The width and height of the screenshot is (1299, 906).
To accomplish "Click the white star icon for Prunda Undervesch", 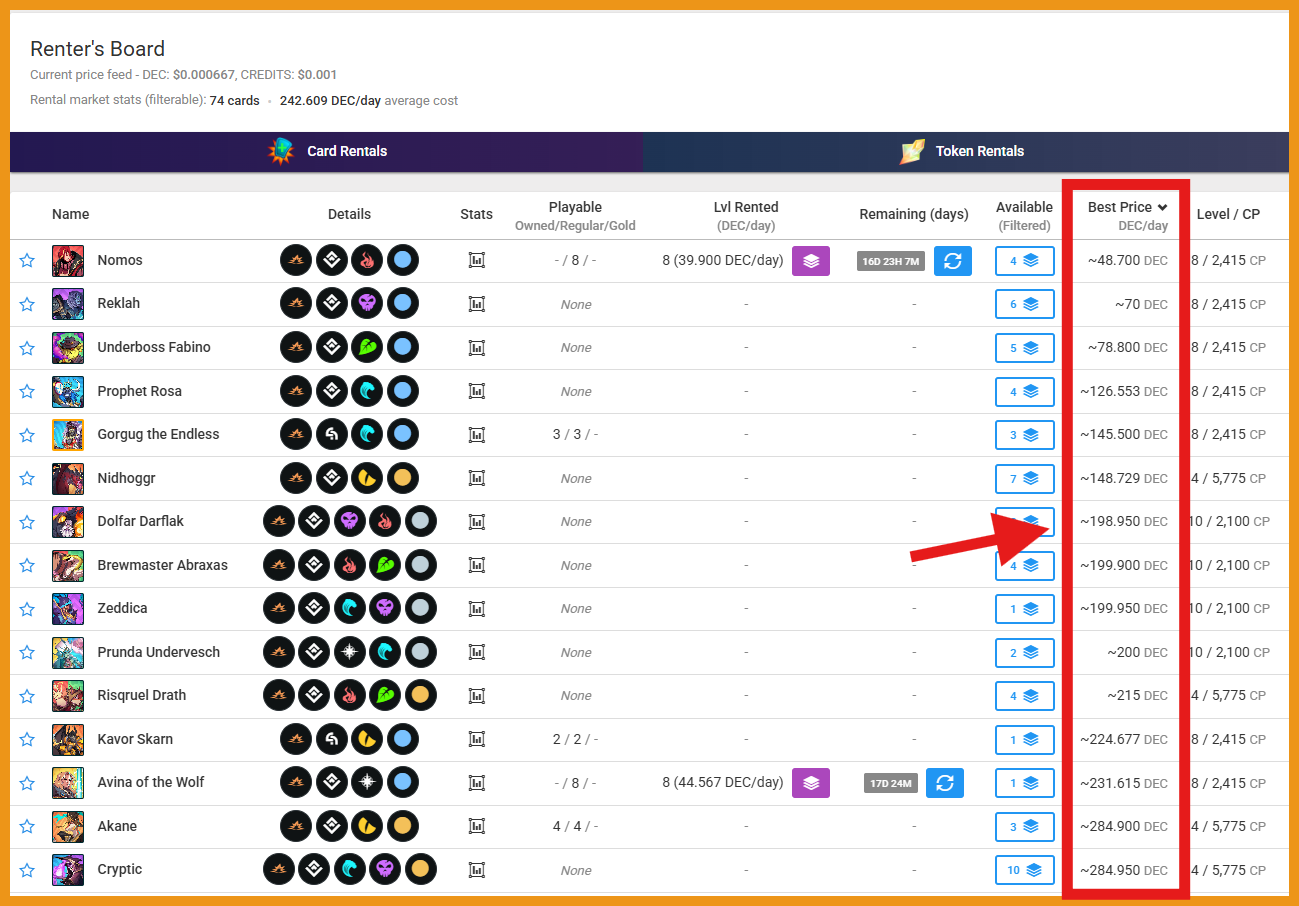I will pos(350,652).
